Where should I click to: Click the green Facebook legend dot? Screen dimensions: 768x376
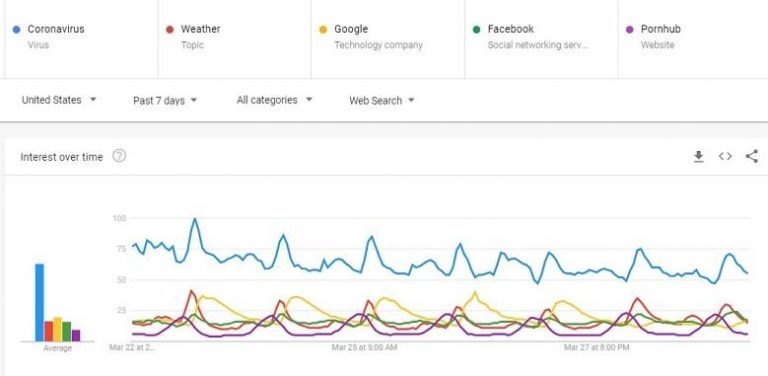click(x=476, y=29)
